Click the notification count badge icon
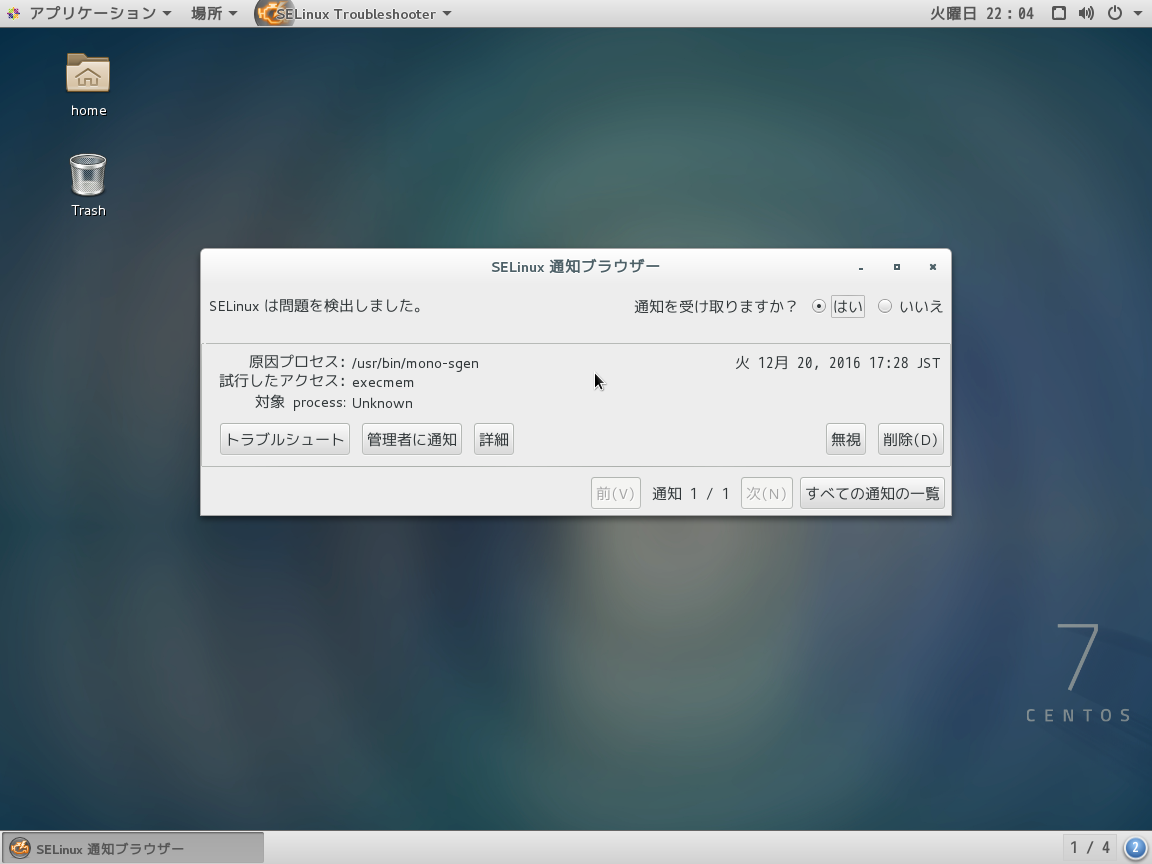This screenshot has height=864, width=1152. 1135,848
